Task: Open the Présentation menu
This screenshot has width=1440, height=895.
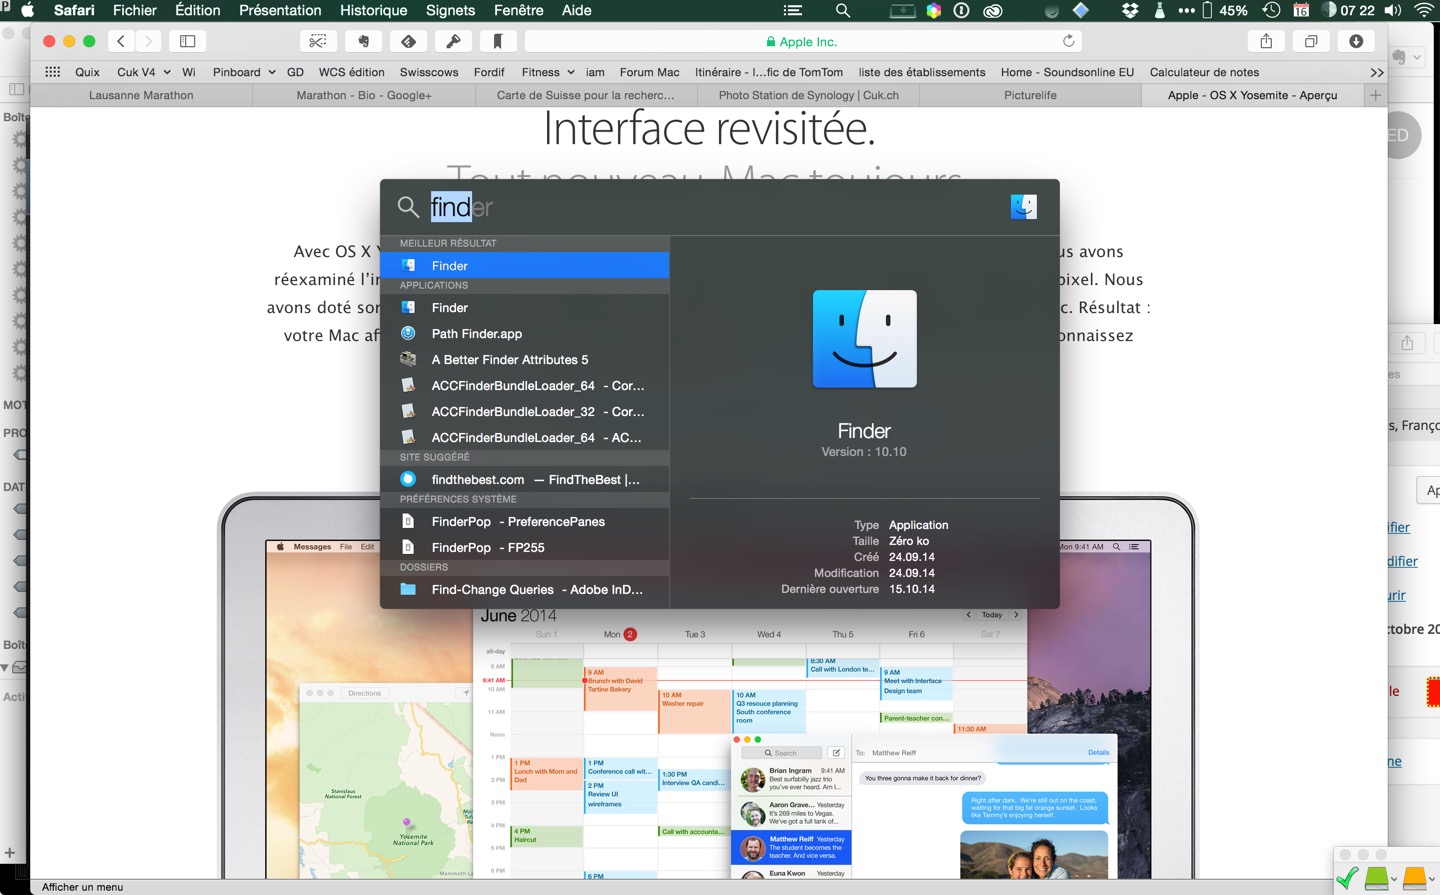Action: pyautogui.click(x=280, y=10)
